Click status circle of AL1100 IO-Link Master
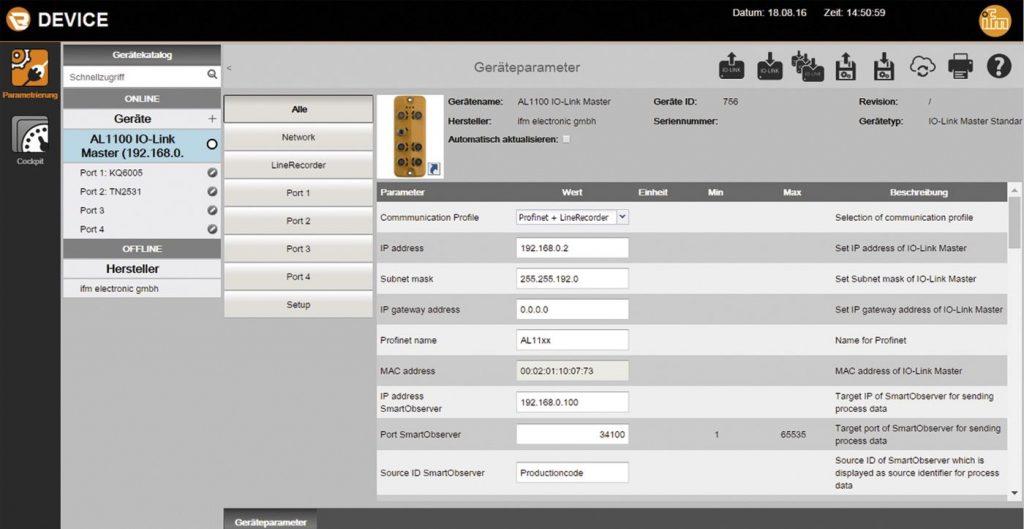Image resolution: width=1024 pixels, height=529 pixels. (x=212, y=144)
